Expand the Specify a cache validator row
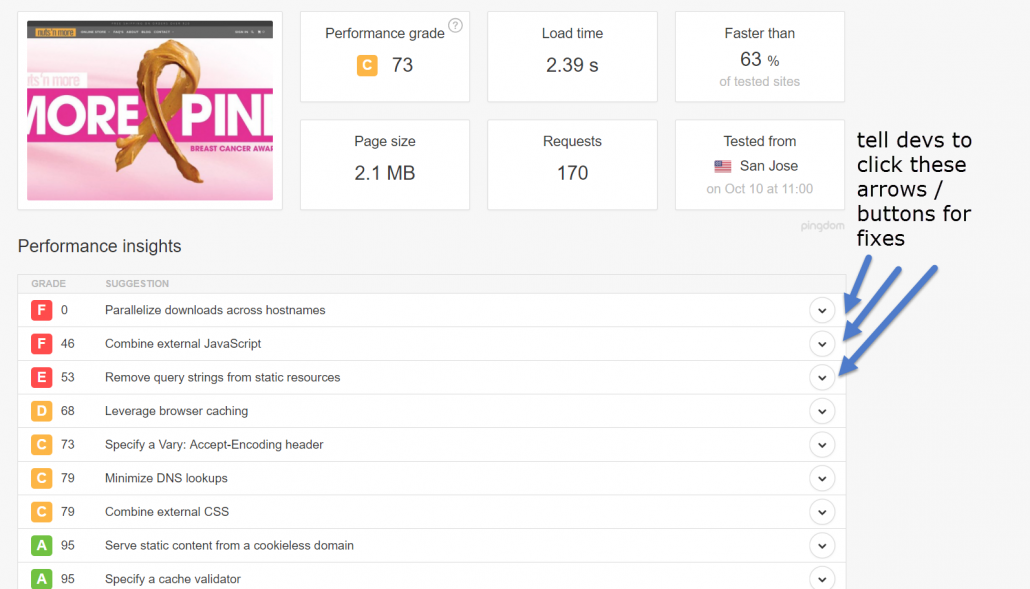Image resolution: width=1030 pixels, height=589 pixels. [822, 578]
